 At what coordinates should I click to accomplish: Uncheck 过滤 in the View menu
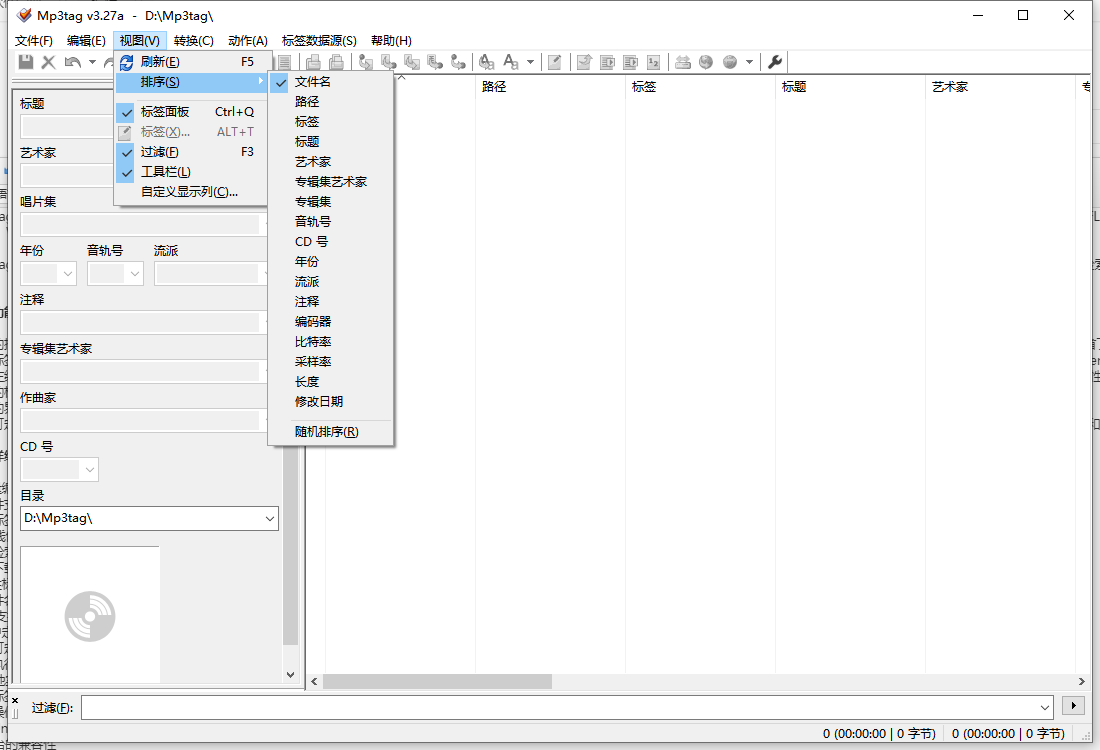pyautogui.click(x=191, y=152)
